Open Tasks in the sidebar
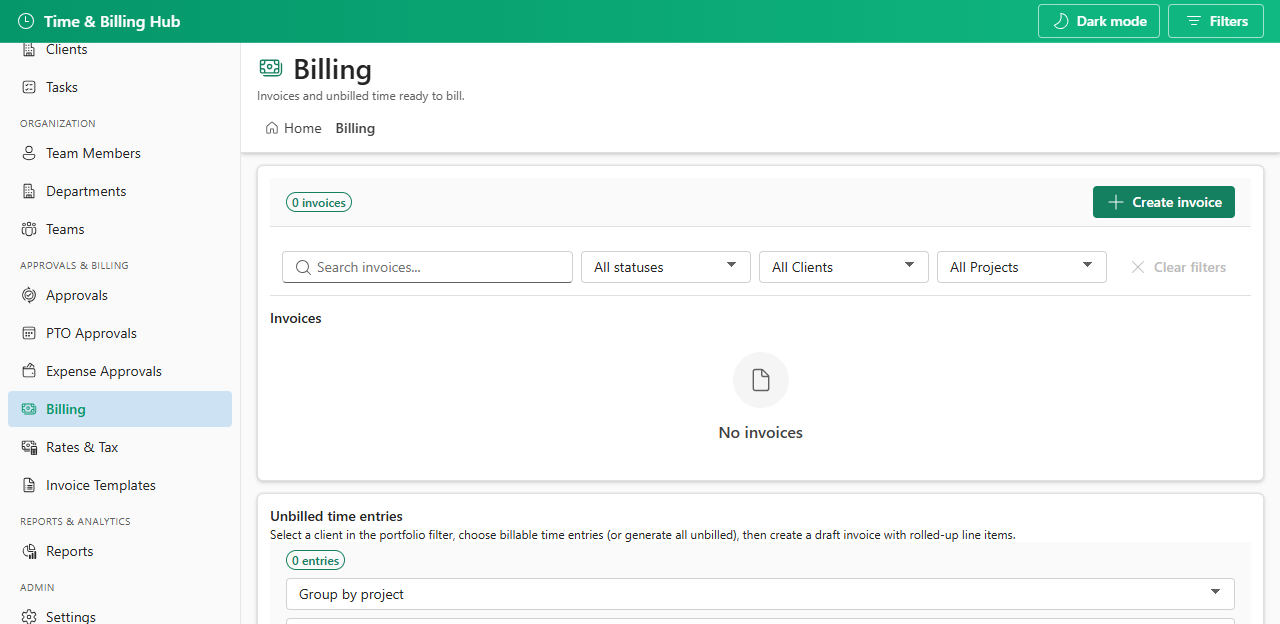 (120, 87)
